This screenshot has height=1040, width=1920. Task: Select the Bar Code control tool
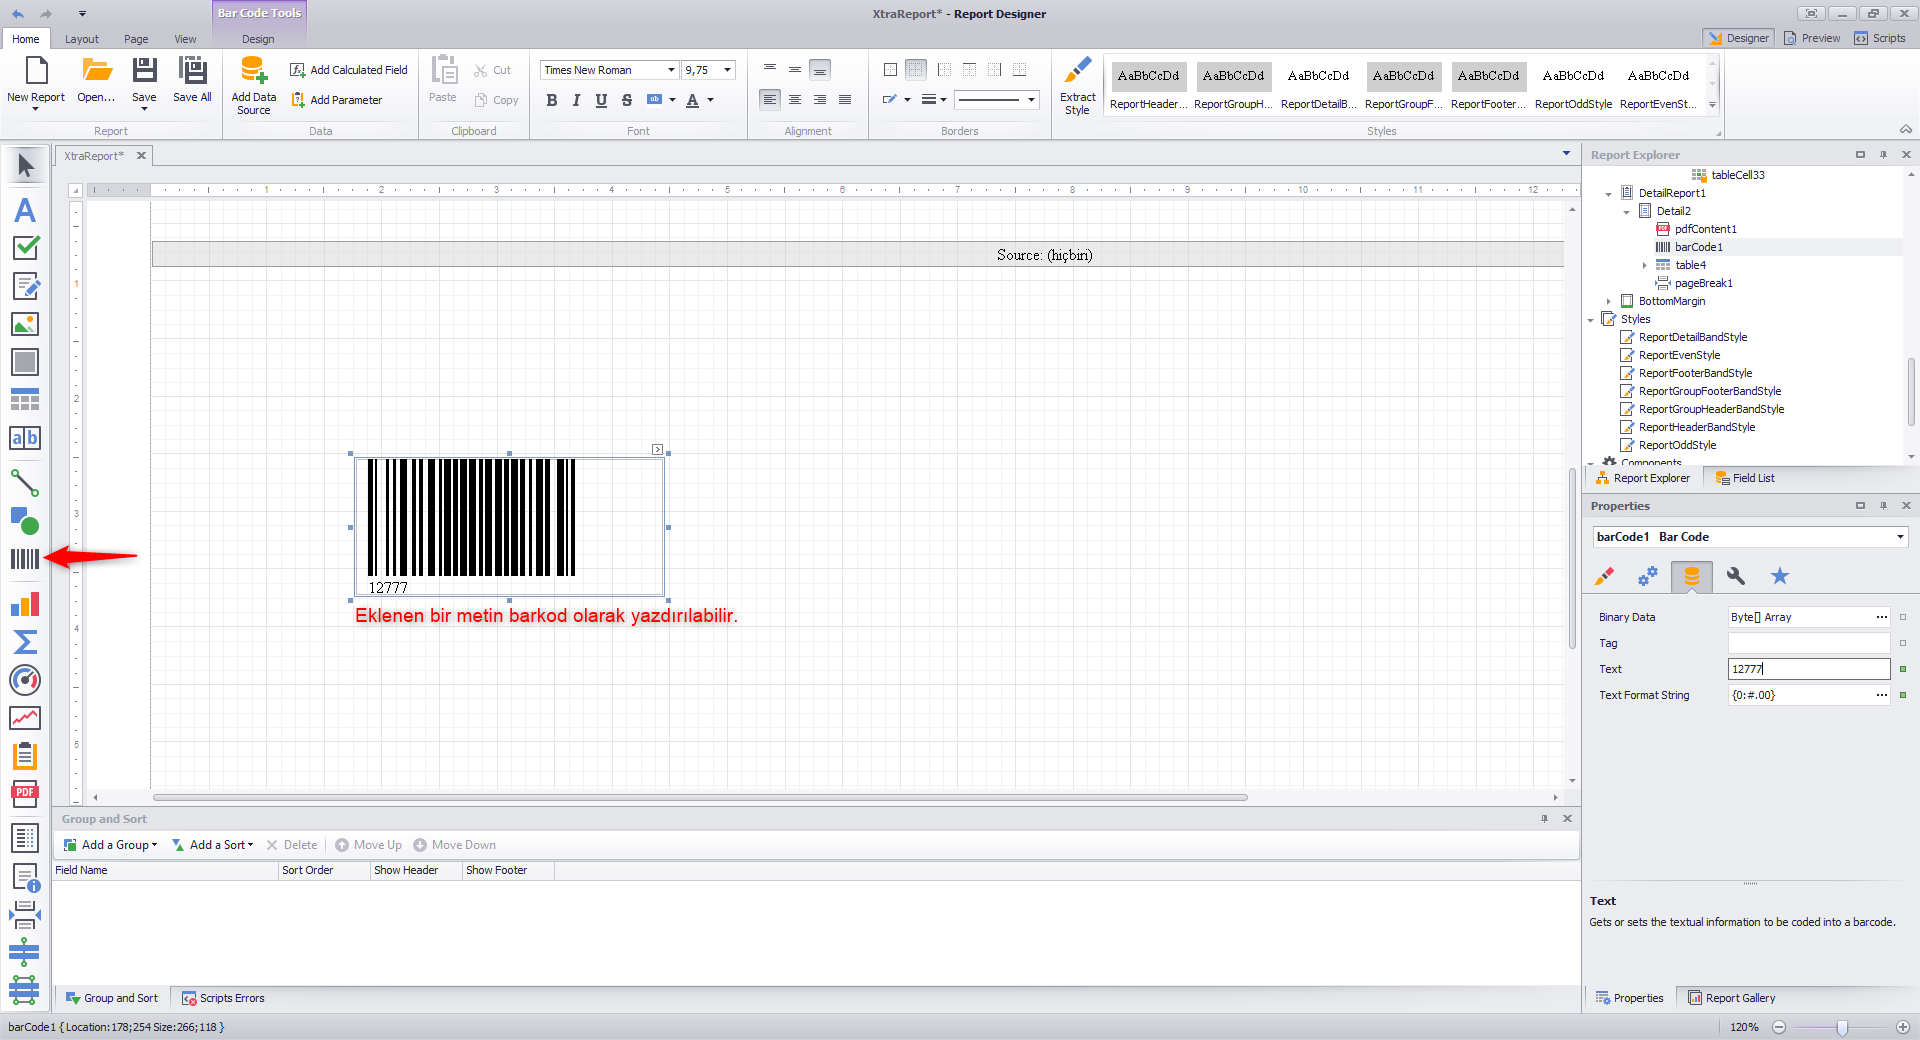click(25, 559)
